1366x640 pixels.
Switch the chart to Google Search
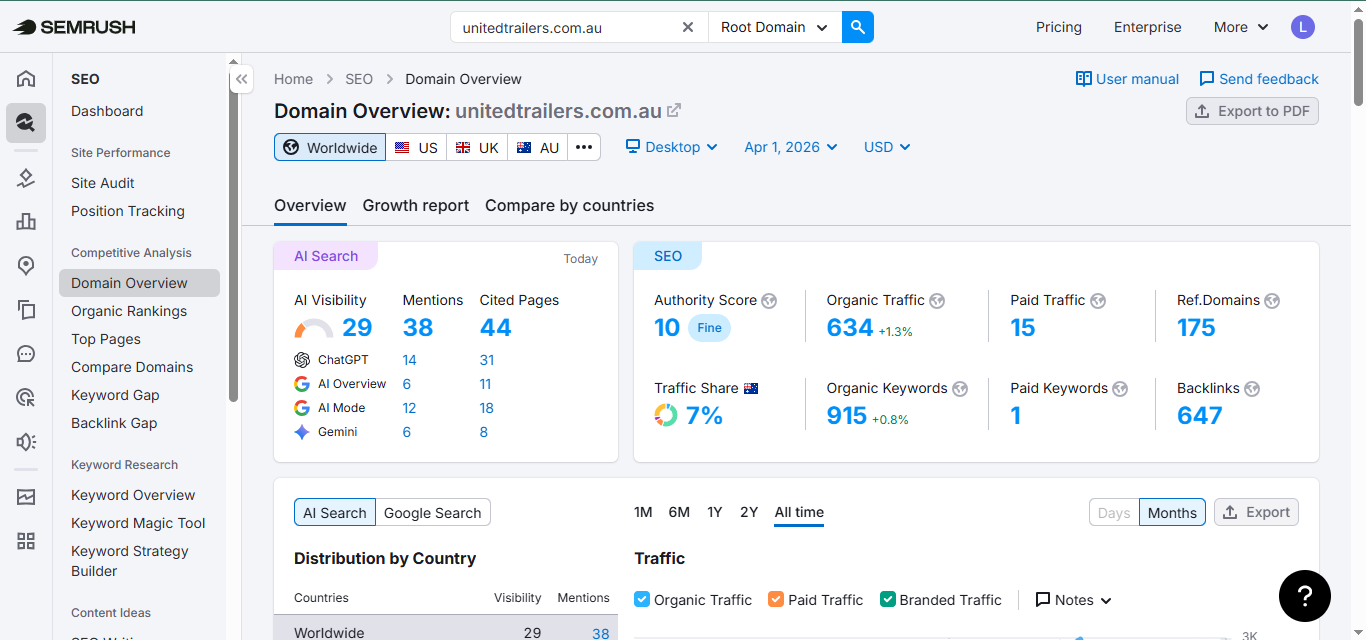click(x=433, y=512)
